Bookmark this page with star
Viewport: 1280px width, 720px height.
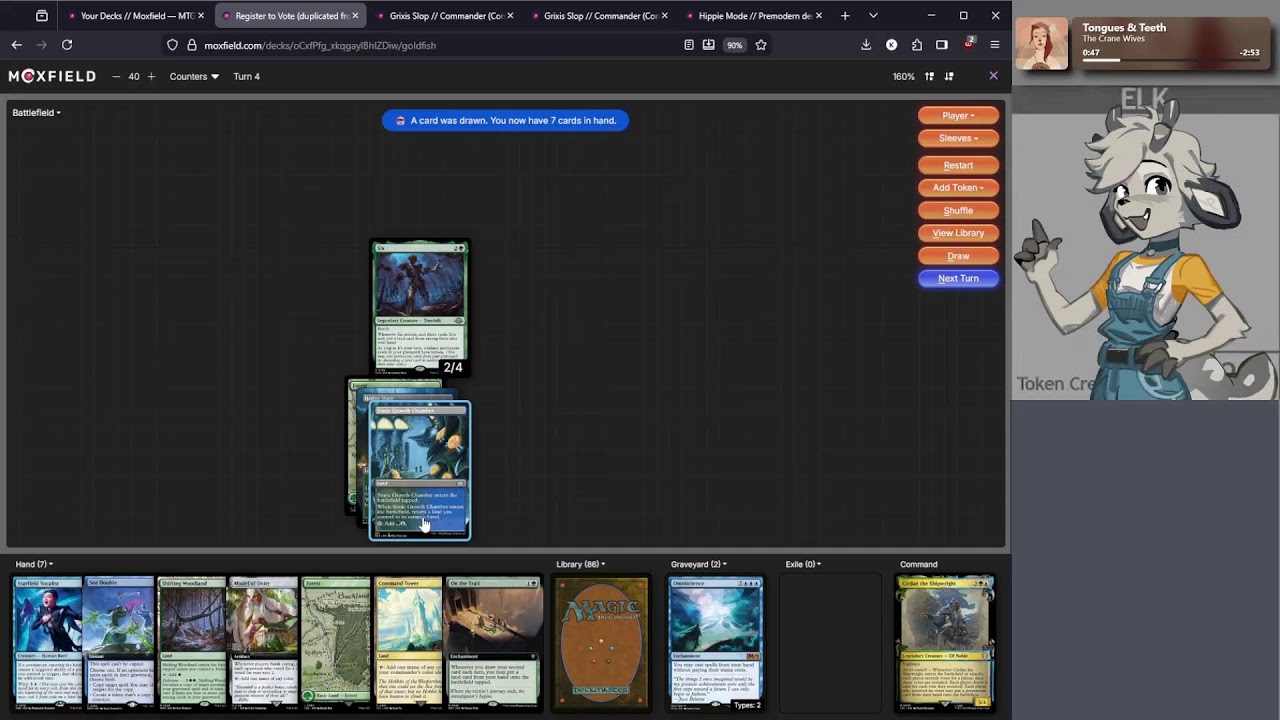tap(761, 45)
